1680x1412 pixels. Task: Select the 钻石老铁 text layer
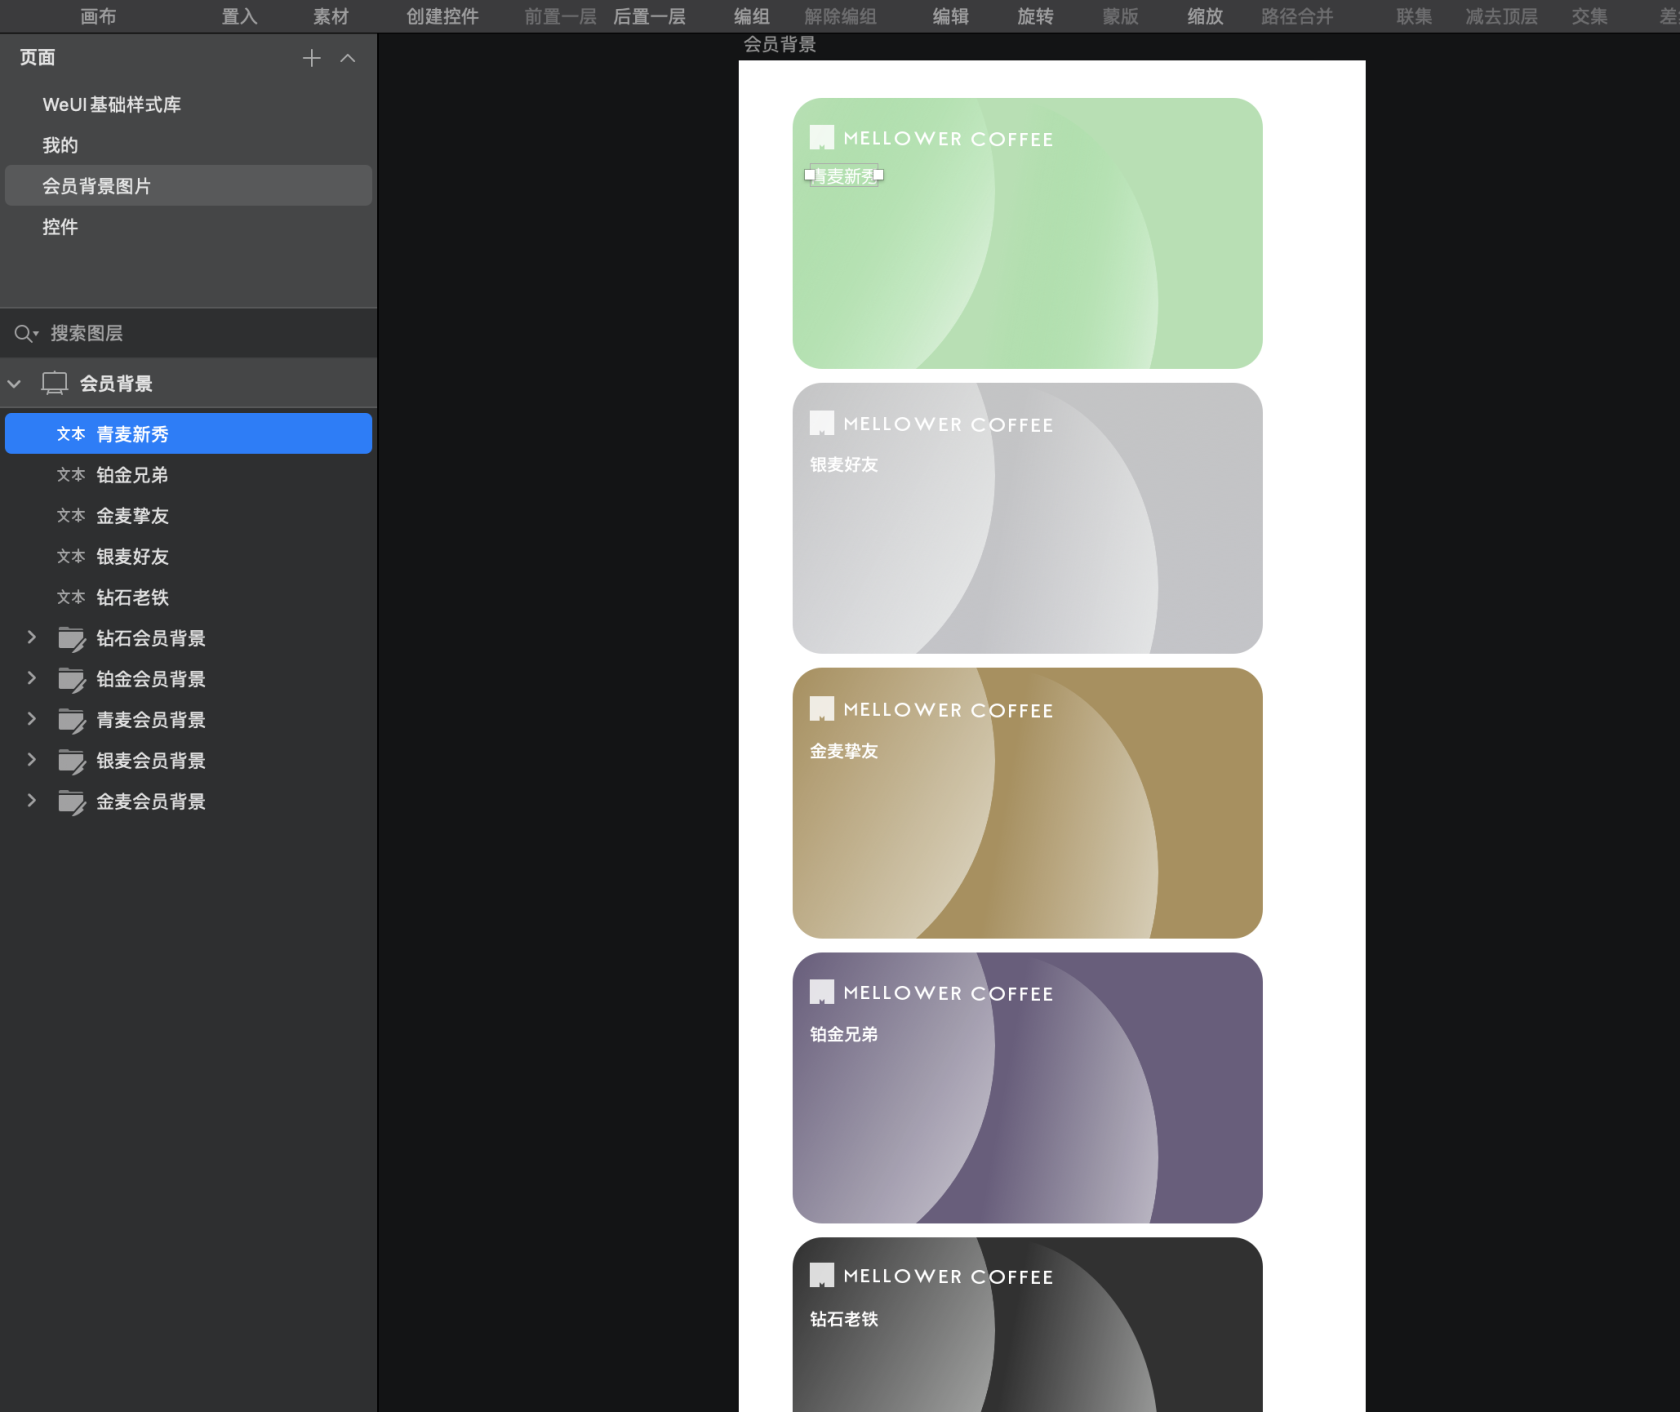[x=188, y=598]
